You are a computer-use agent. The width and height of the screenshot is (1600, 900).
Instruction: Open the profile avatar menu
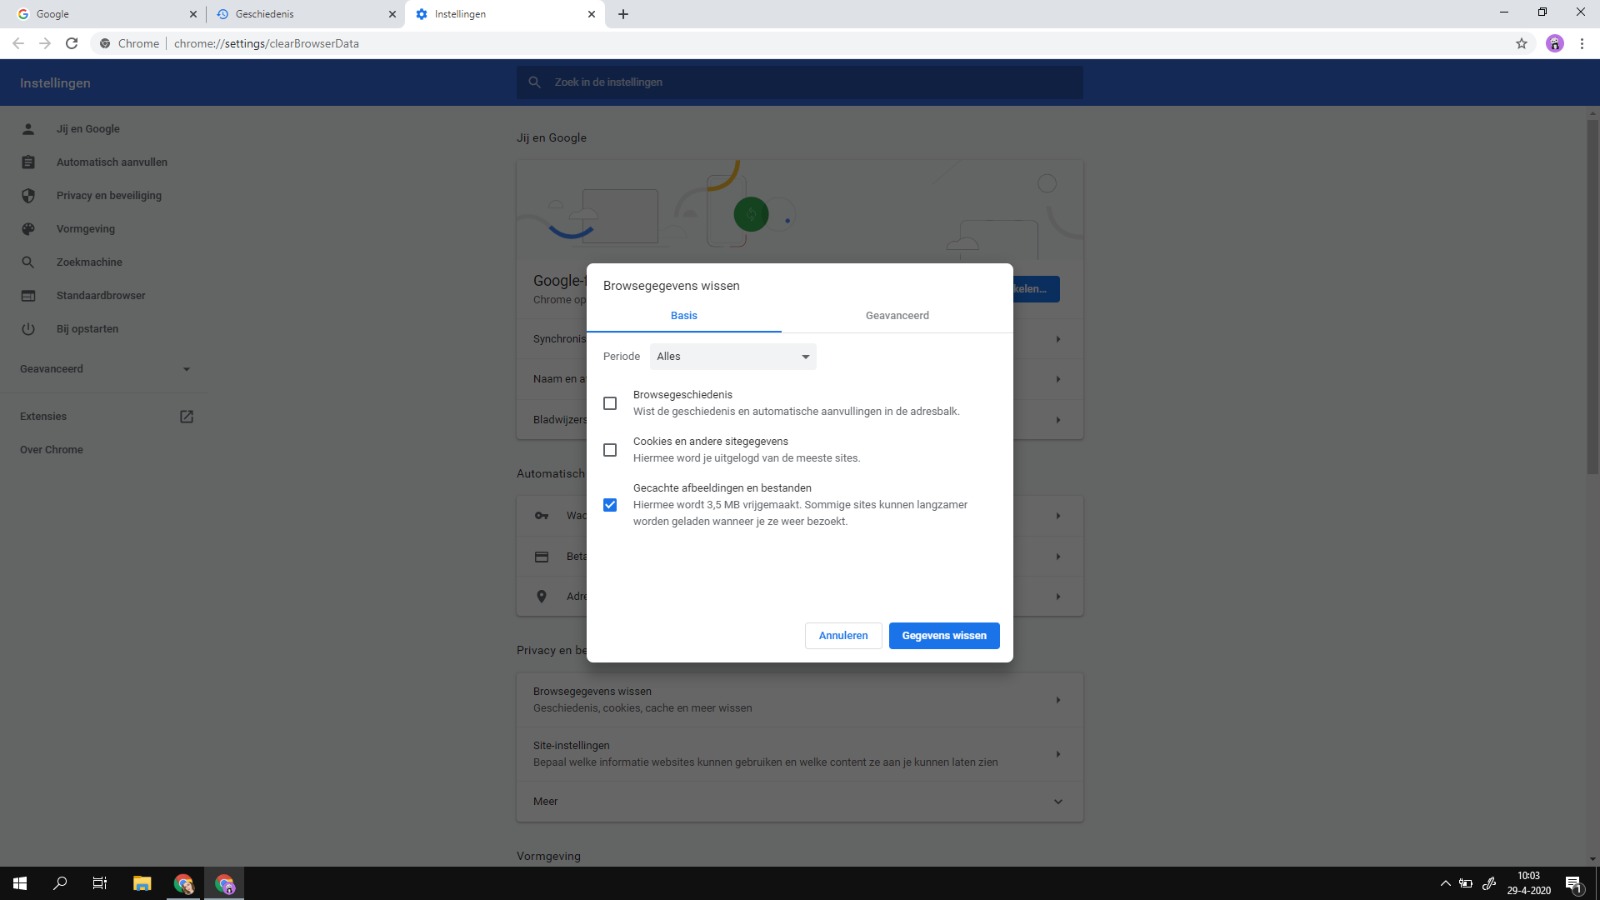click(x=1554, y=43)
